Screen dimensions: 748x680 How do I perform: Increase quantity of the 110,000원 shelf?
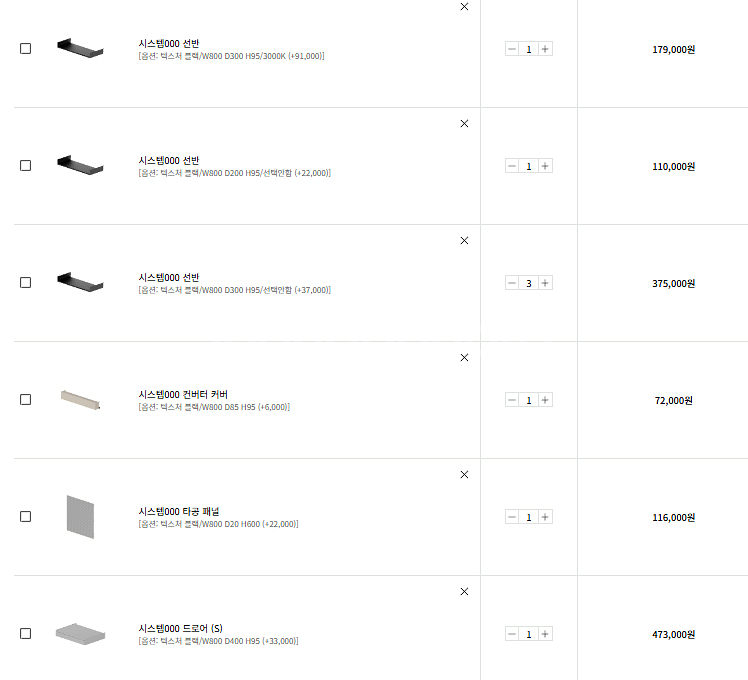point(545,166)
